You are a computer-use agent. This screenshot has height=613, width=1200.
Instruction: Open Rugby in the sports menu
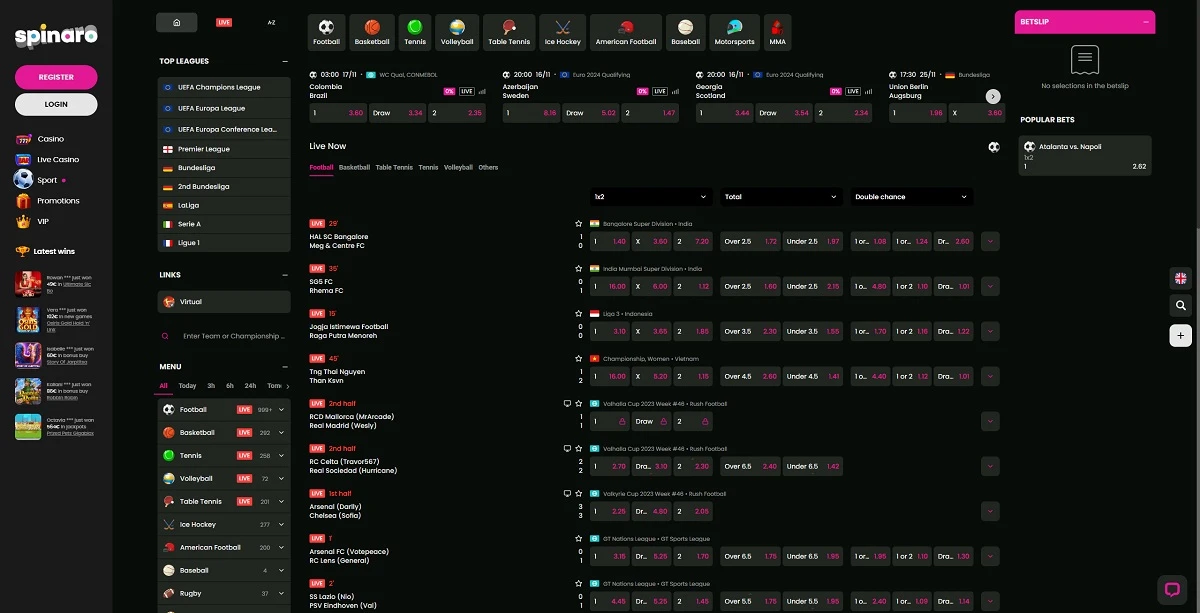[224, 593]
